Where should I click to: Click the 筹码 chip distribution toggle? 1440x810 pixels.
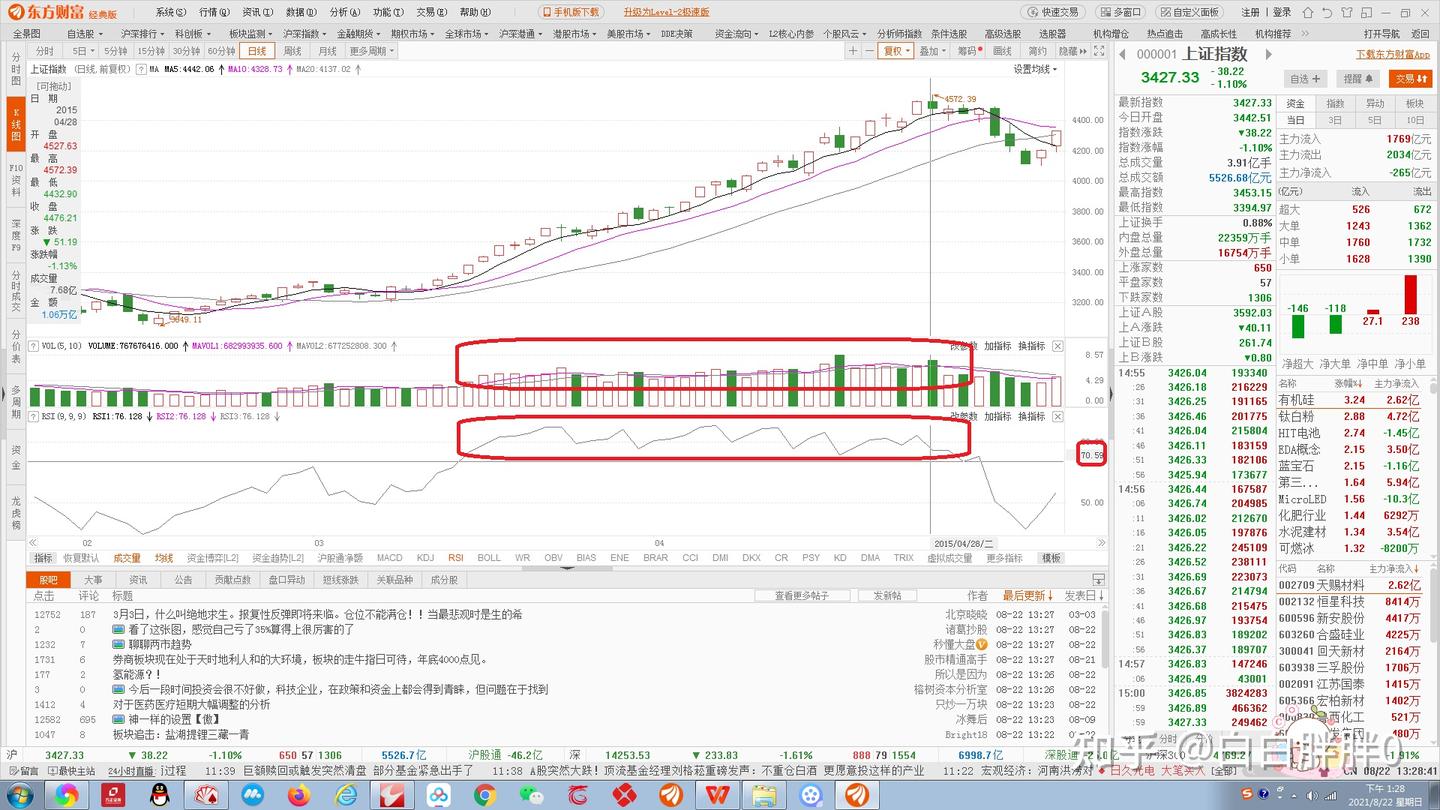(x=968, y=51)
